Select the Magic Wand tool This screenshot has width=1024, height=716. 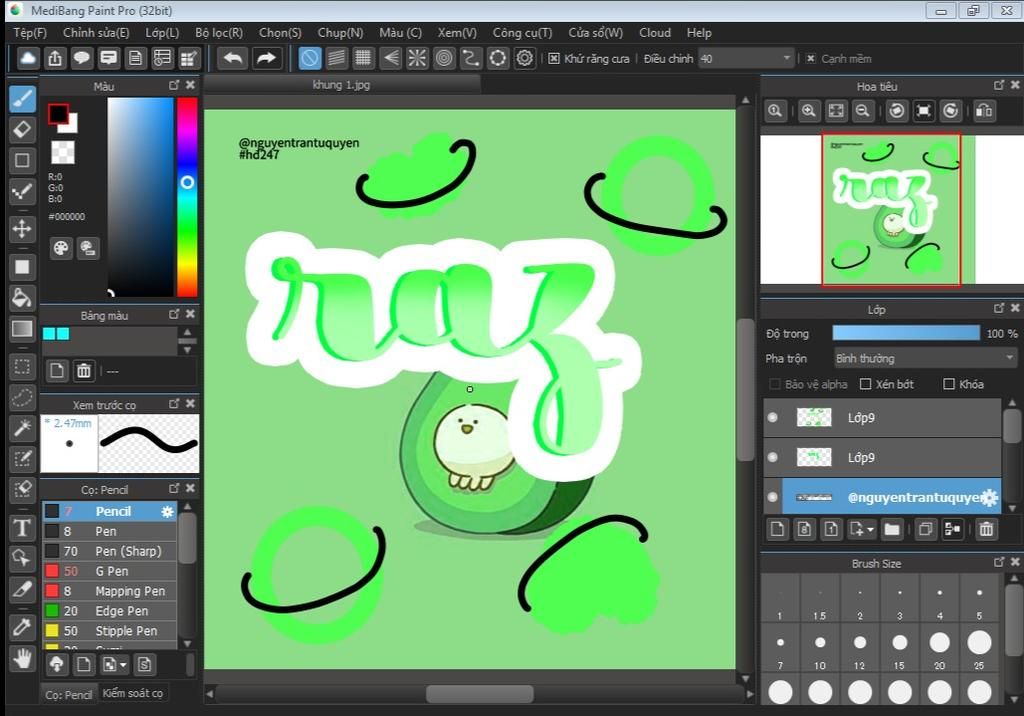coord(22,428)
